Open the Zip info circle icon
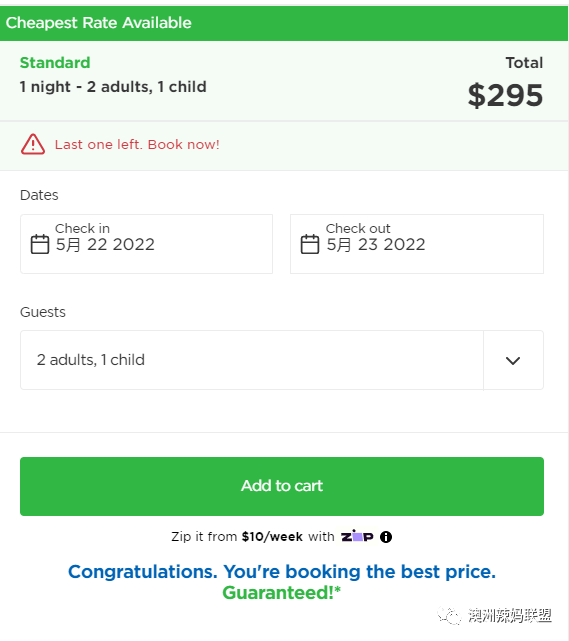Viewport: 569px width, 641px height. coord(385,537)
